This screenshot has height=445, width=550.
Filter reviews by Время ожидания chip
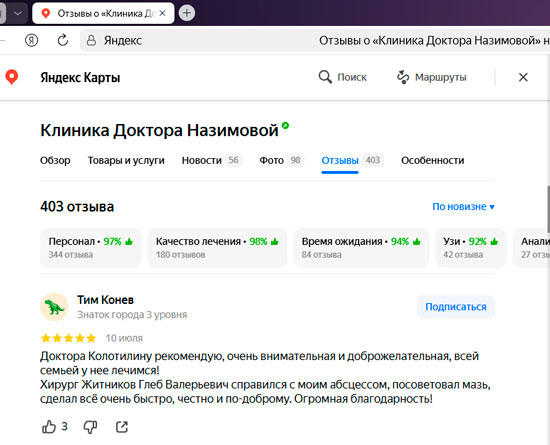click(x=361, y=248)
